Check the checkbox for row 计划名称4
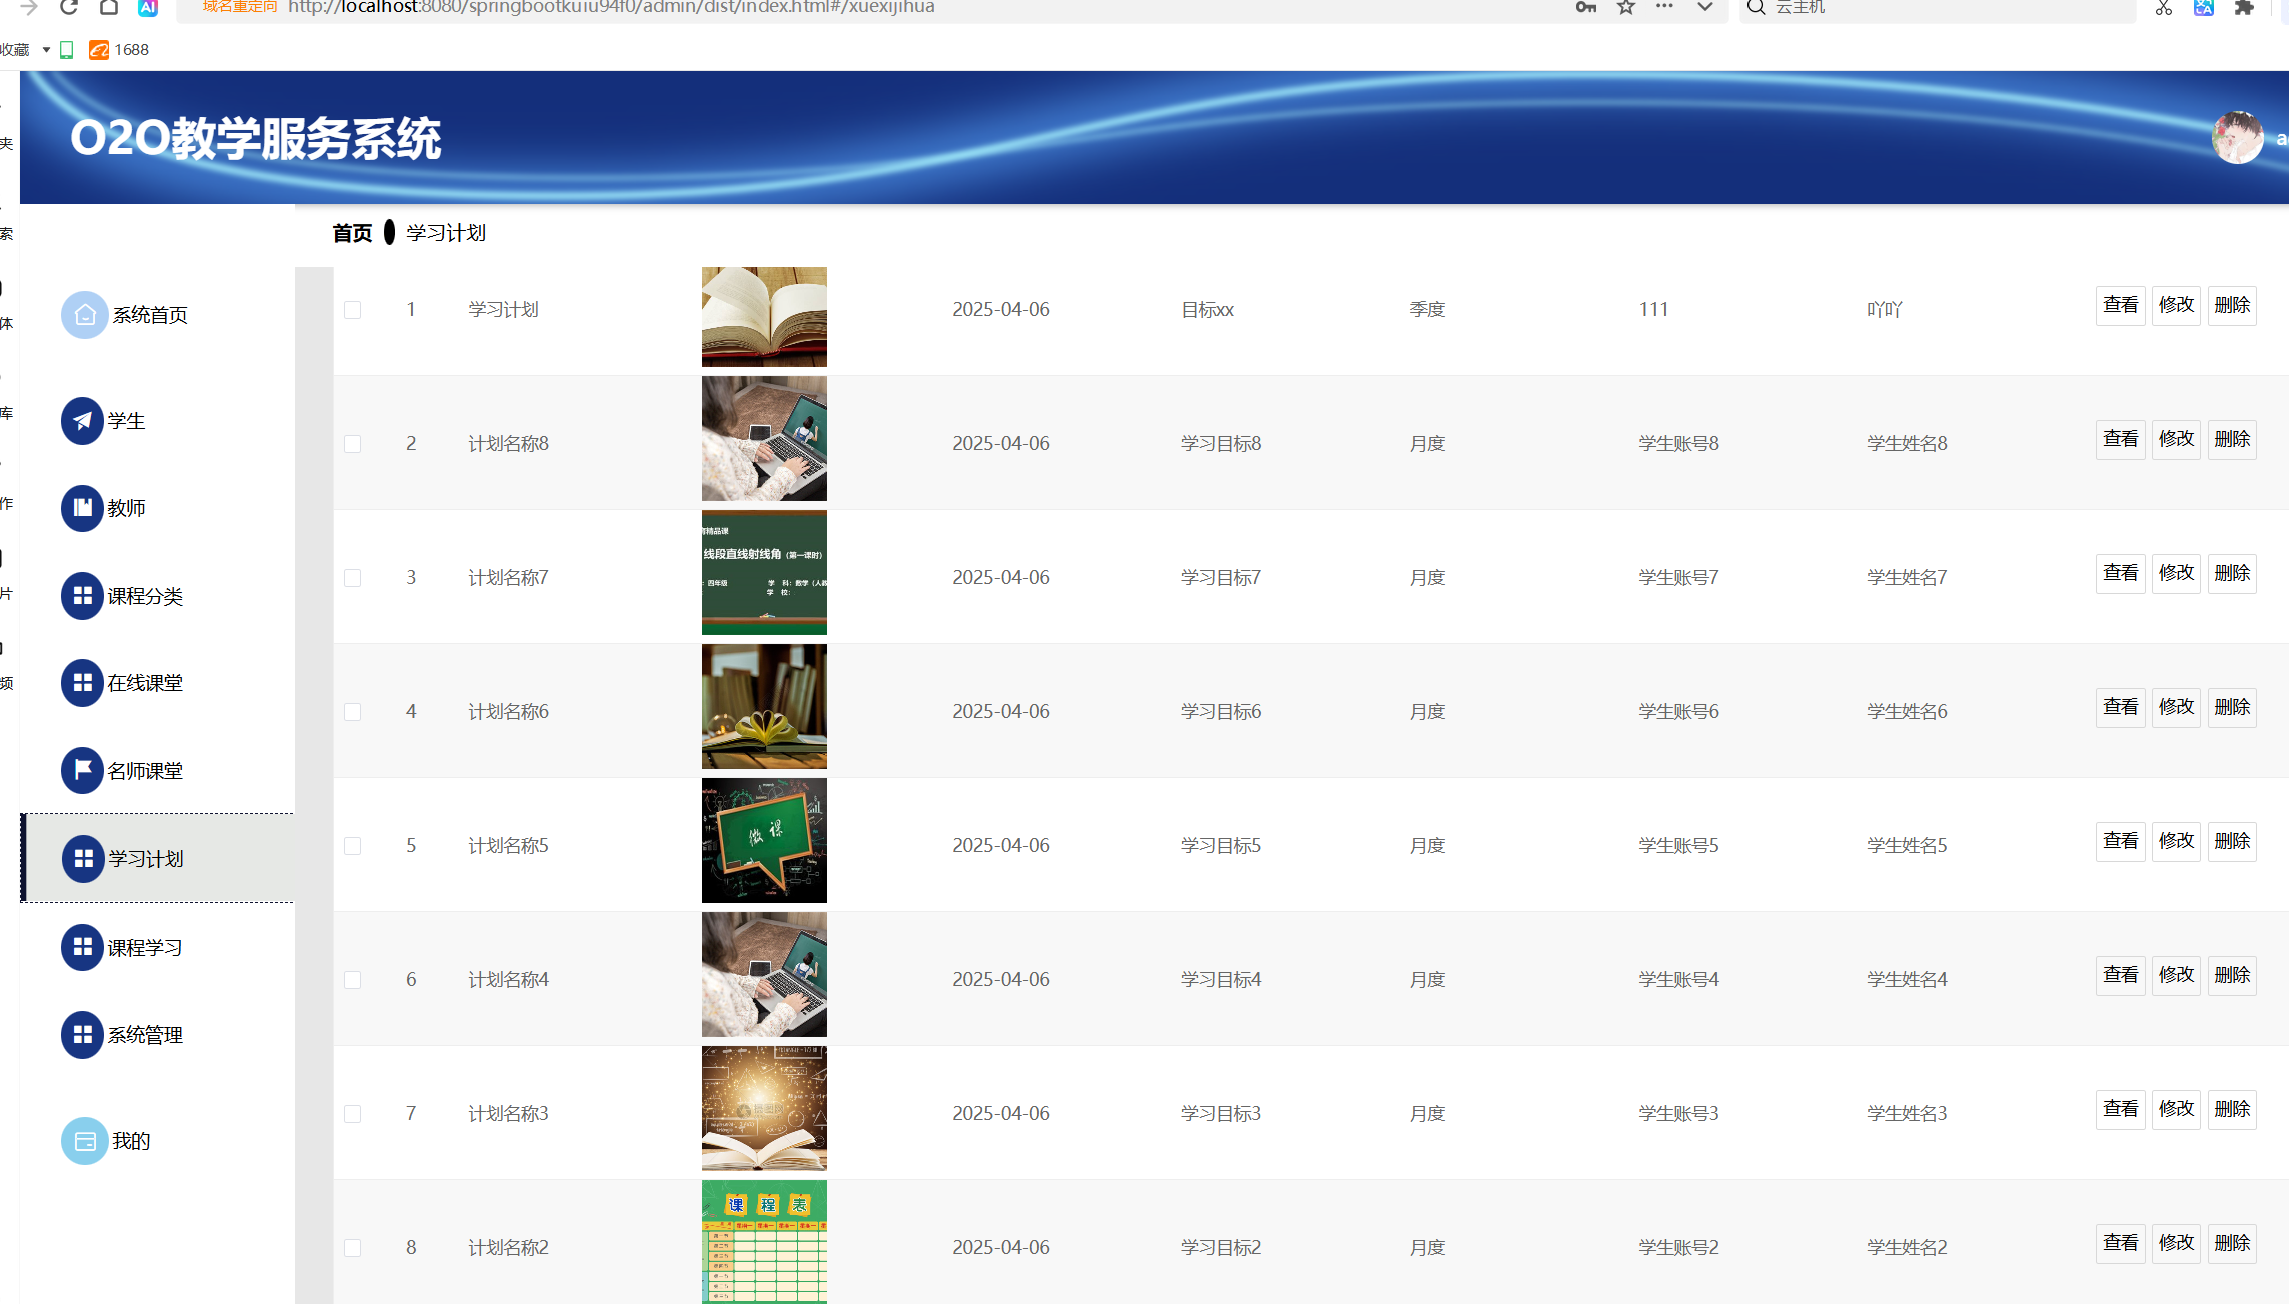The height and width of the screenshot is (1304, 2289). pyautogui.click(x=353, y=980)
